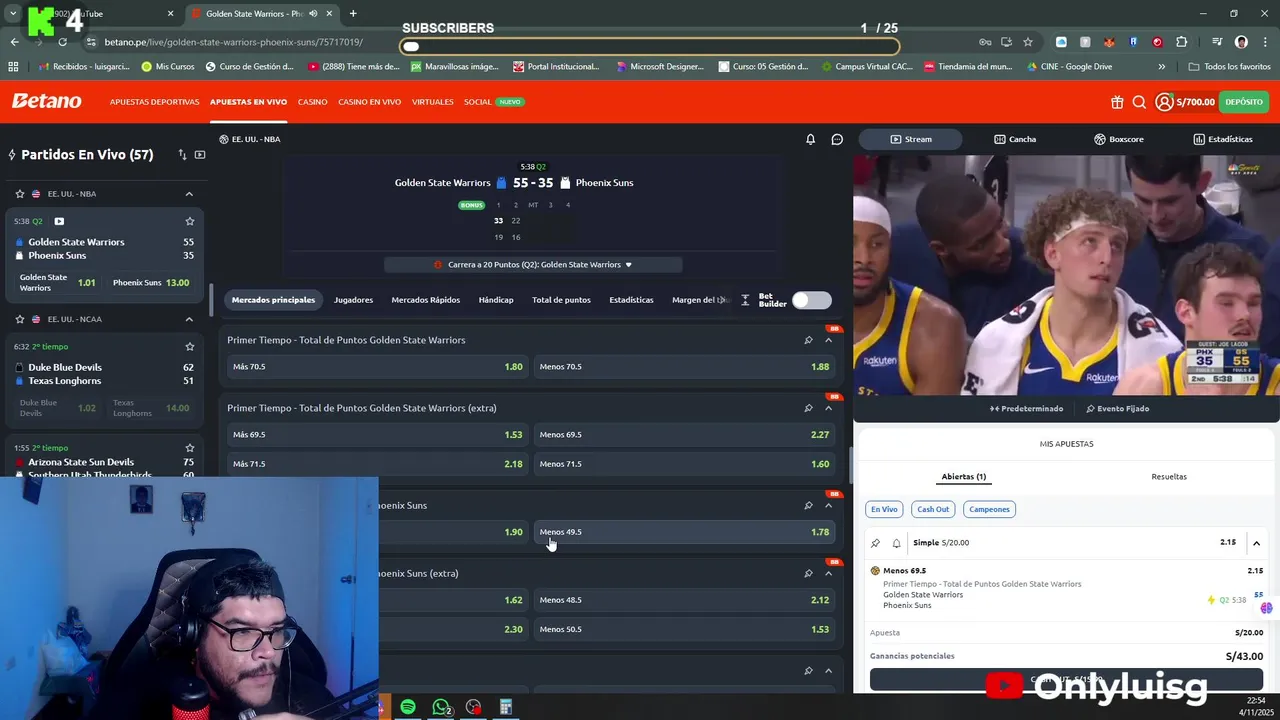Favorite the Warriors vs Suns match star

pyautogui.click(x=189, y=221)
